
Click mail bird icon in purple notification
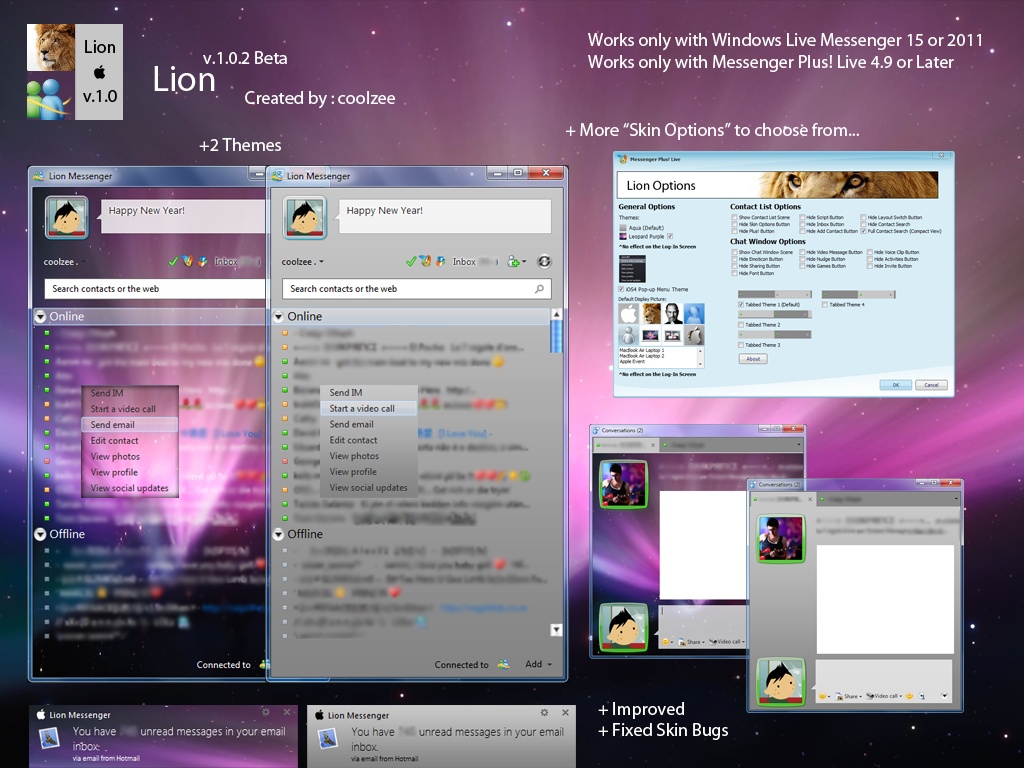pyautogui.click(x=49, y=737)
